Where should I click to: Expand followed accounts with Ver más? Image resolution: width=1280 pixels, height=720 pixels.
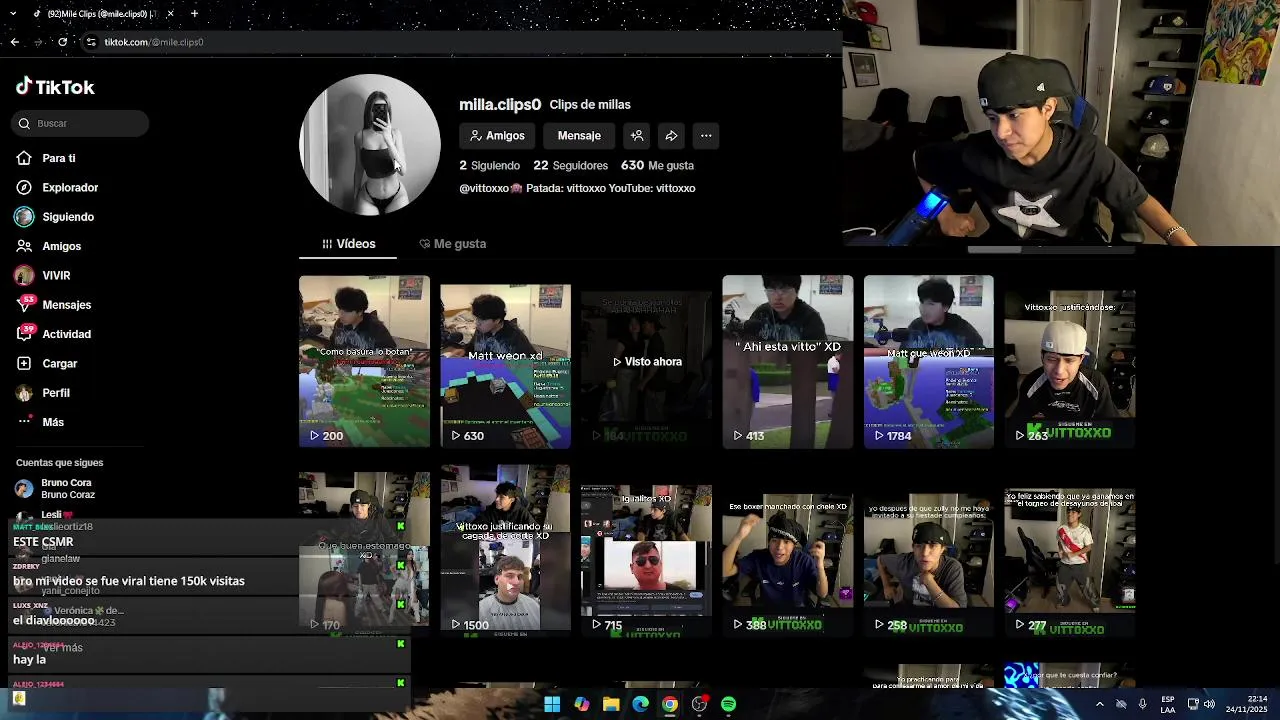pos(62,648)
